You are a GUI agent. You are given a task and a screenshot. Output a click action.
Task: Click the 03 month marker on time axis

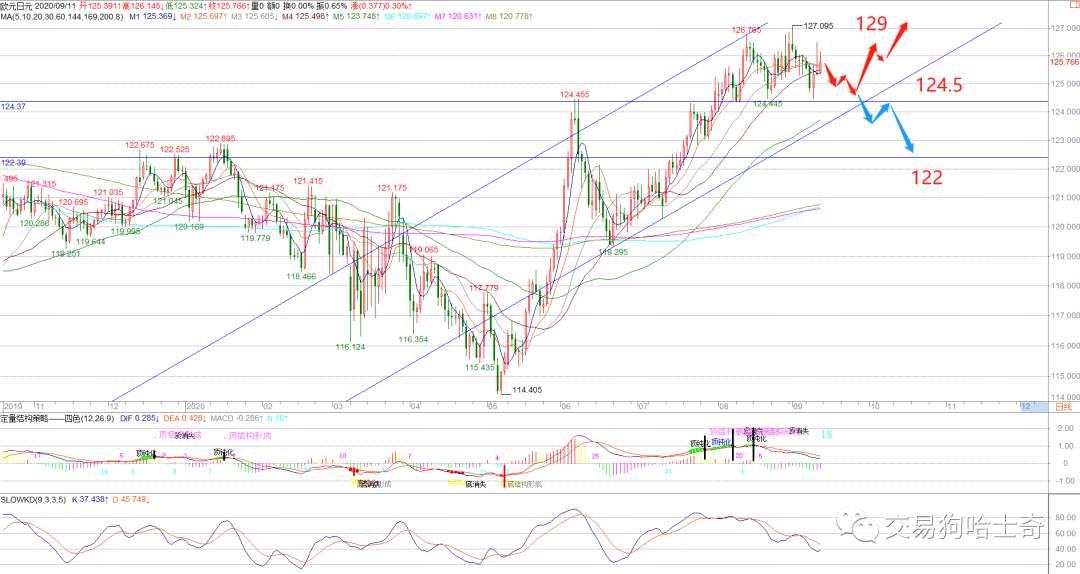pos(338,407)
